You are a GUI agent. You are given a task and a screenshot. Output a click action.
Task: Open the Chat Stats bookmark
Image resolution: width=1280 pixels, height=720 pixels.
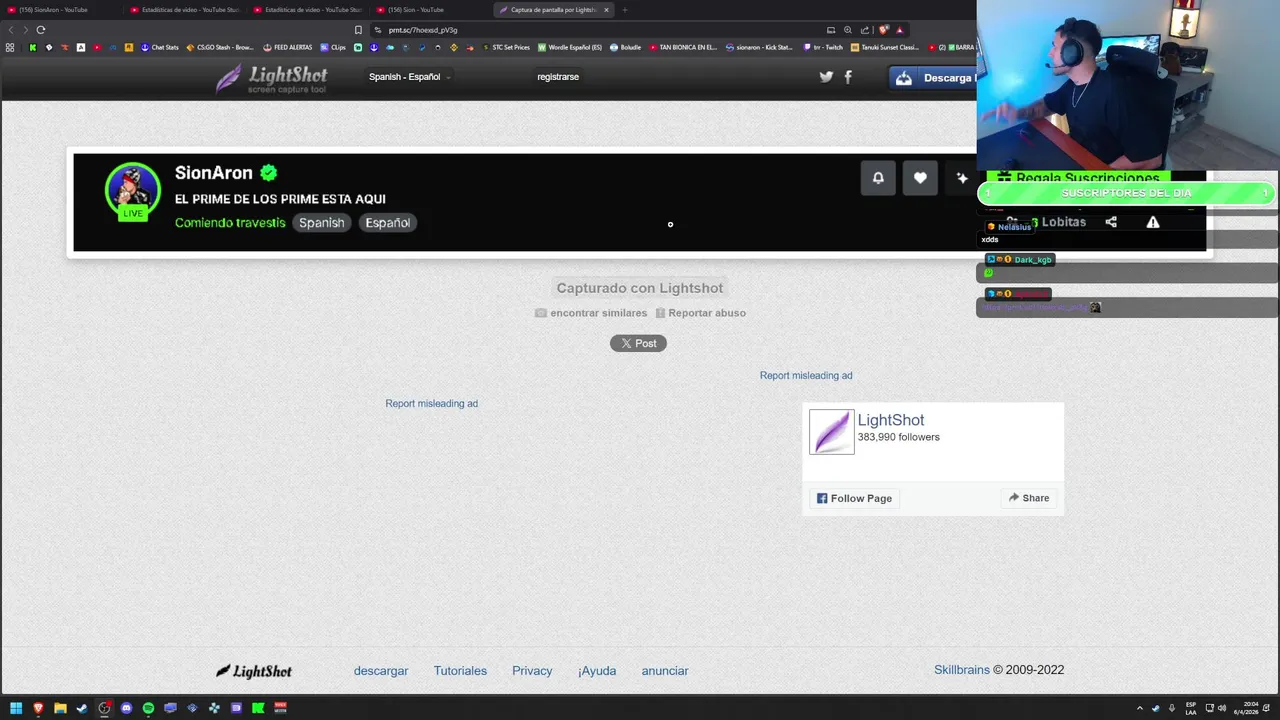coord(159,47)
